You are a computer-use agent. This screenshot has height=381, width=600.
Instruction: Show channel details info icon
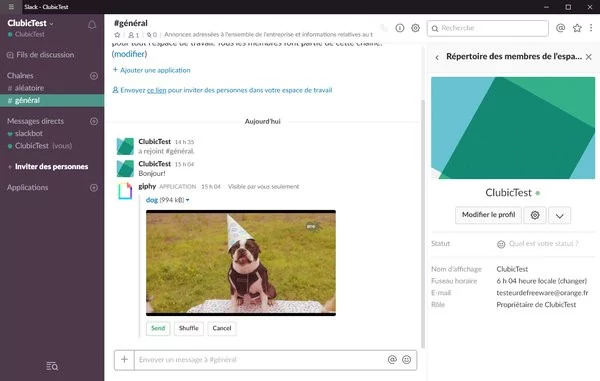pyautogui.click(x=399, y=28)
